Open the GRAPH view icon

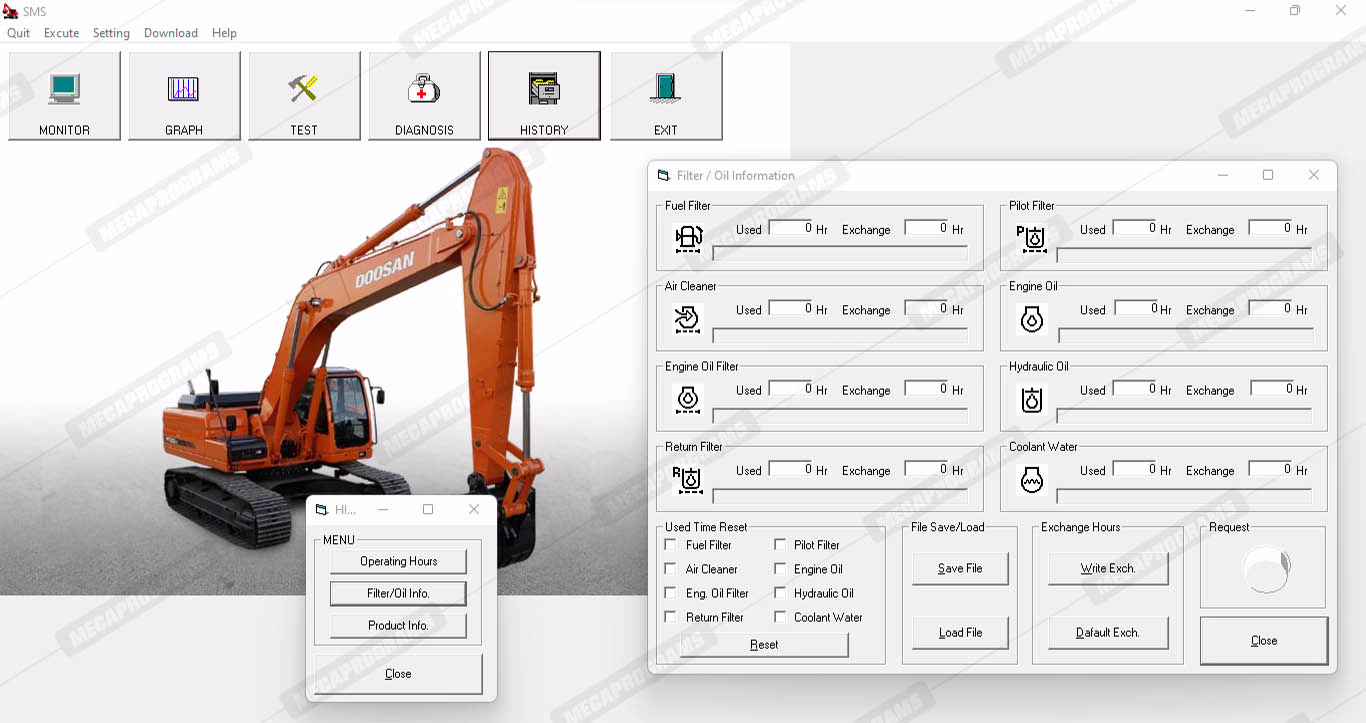[184, 90]
